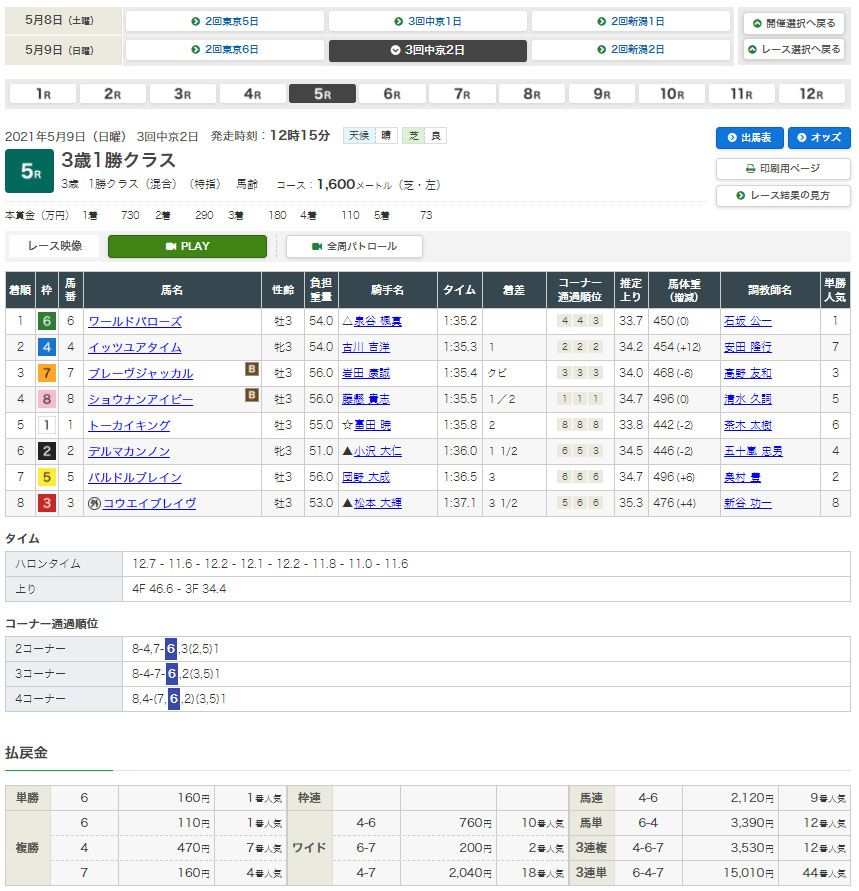Open trainer 石坂 公一 profile link
859x891 pixels.
(x=747, y=322)
